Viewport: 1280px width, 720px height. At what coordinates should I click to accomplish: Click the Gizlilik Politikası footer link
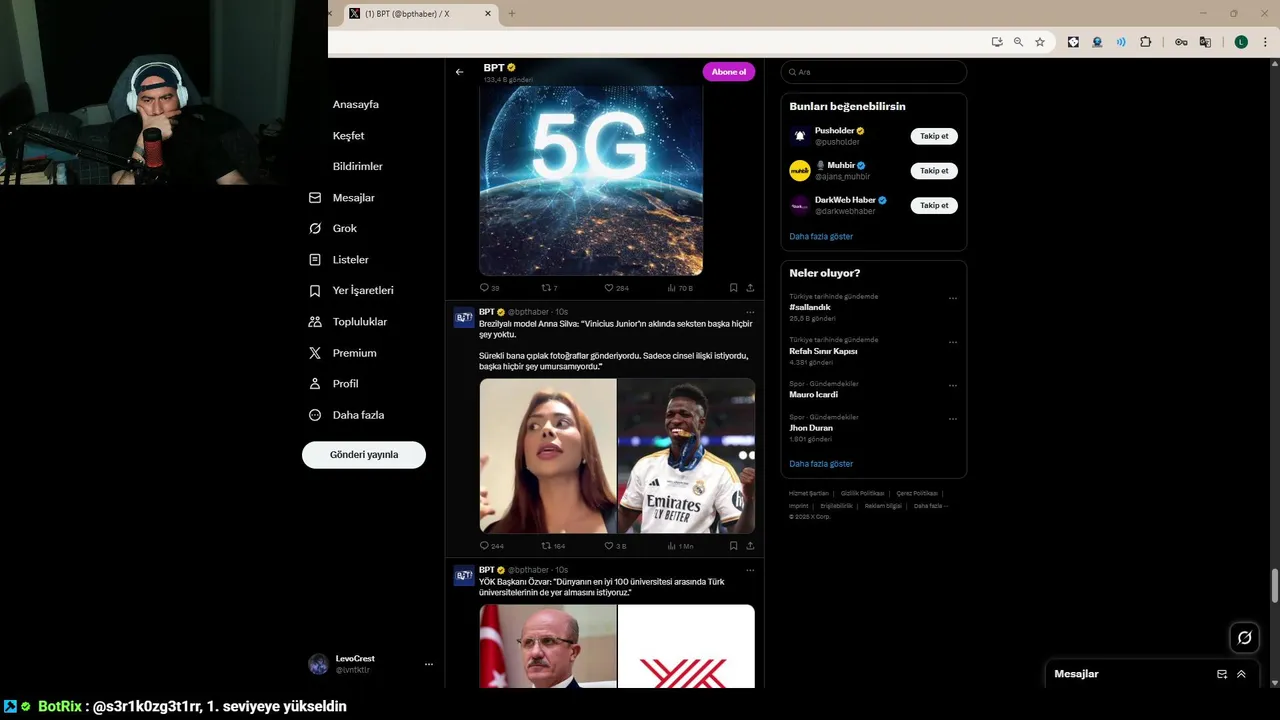[x=862, y=493]
